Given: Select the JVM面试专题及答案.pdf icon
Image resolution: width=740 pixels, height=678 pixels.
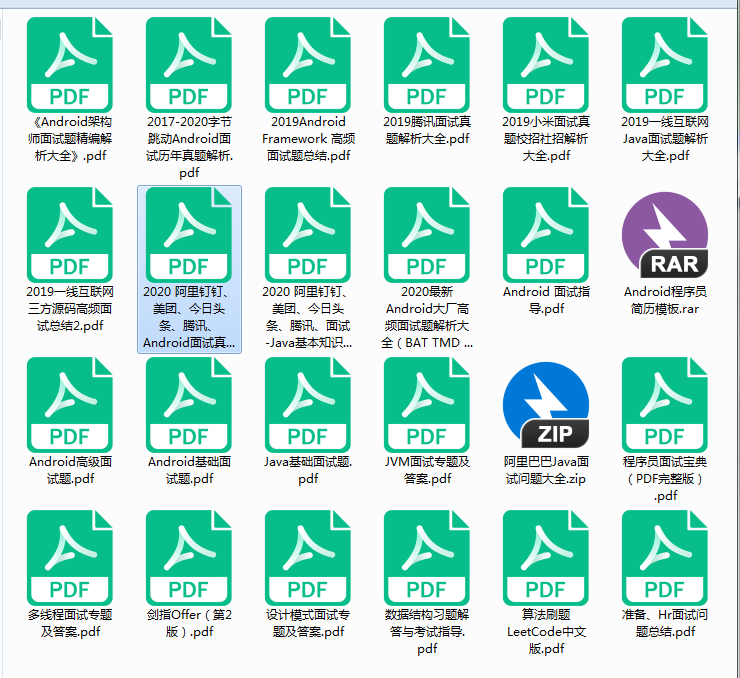Looking at the screenshot, I should click(x=427, y=404).
